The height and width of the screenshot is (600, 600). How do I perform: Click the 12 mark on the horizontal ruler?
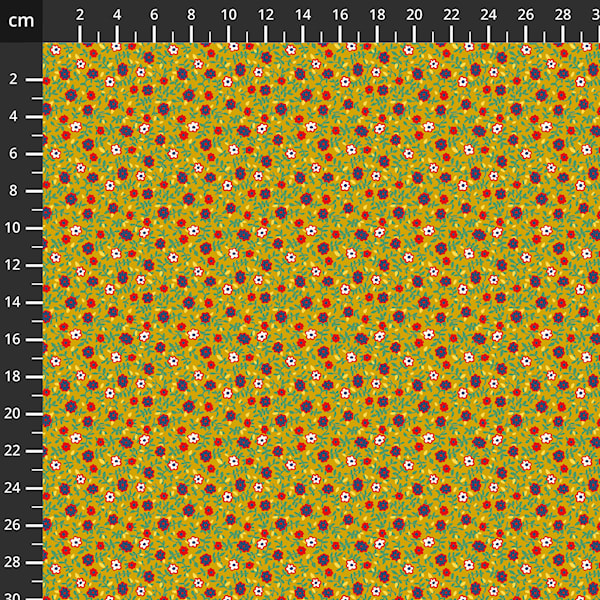pyautogui.click(x=266, y=16)
